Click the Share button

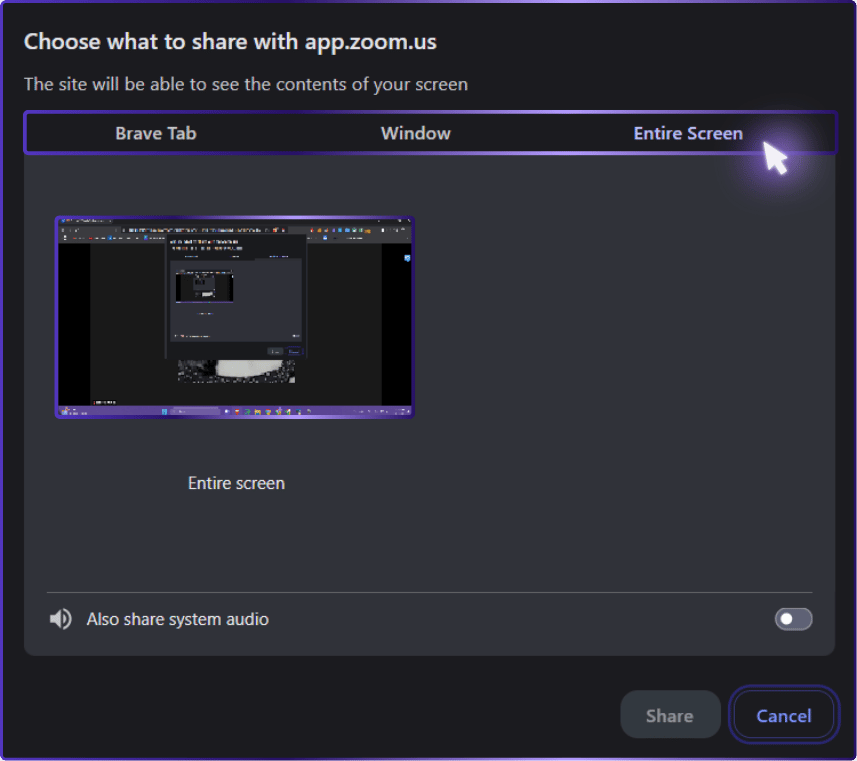pos(670,715)
